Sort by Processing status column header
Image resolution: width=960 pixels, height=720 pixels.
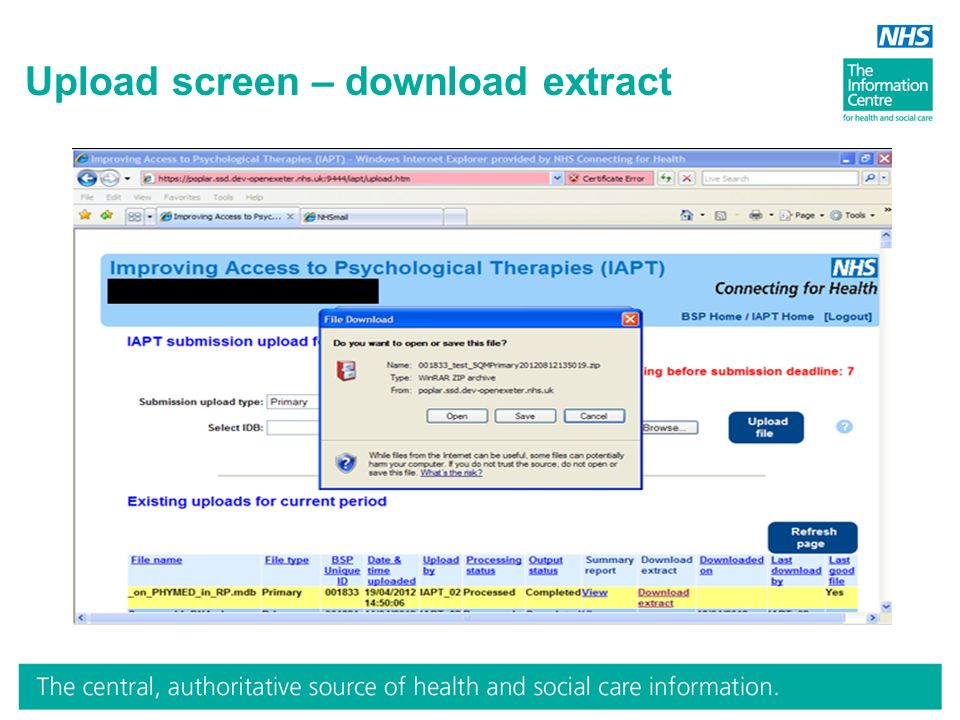tap(493, 565)
